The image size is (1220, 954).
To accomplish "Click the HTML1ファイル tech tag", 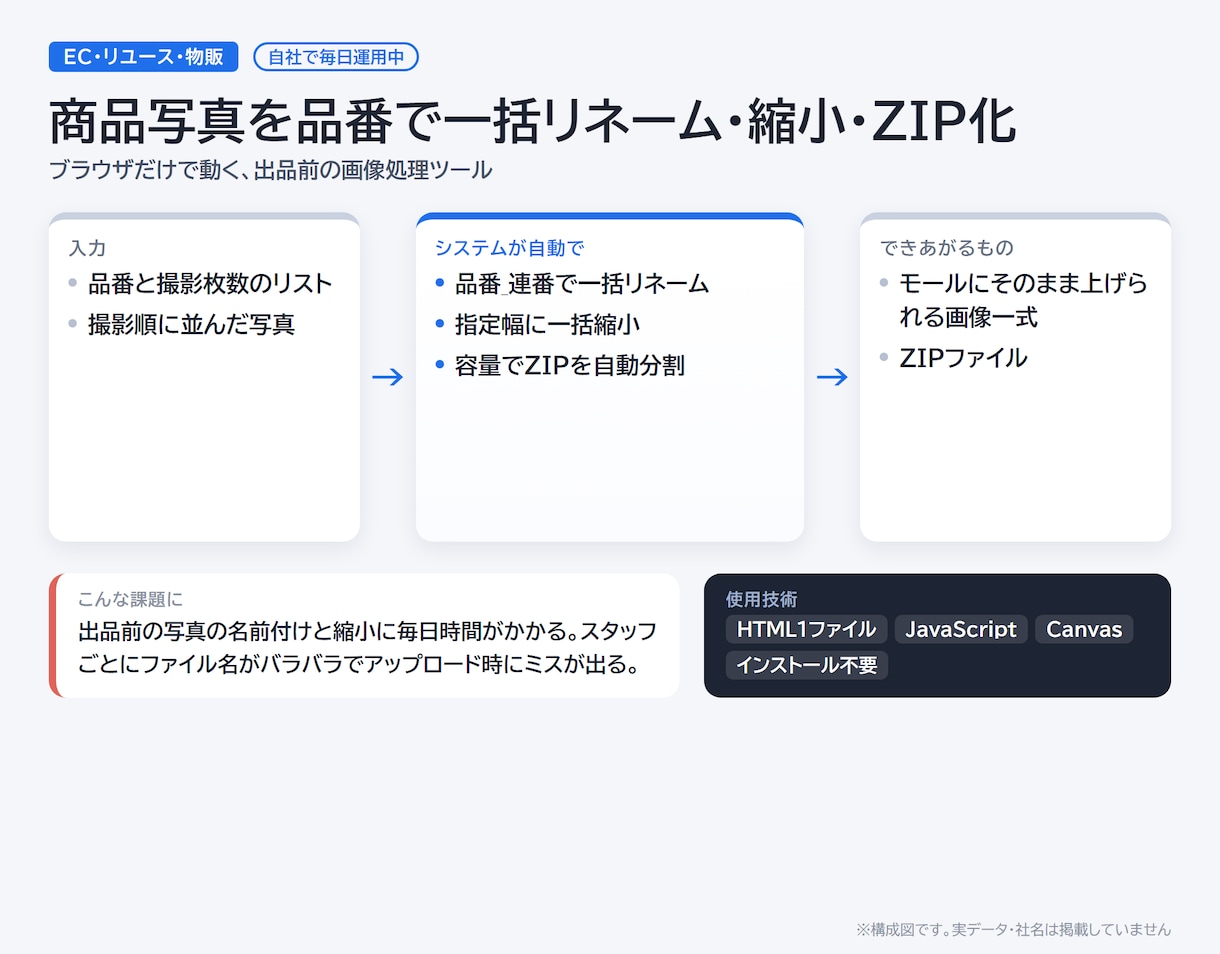I will point(806,629).
